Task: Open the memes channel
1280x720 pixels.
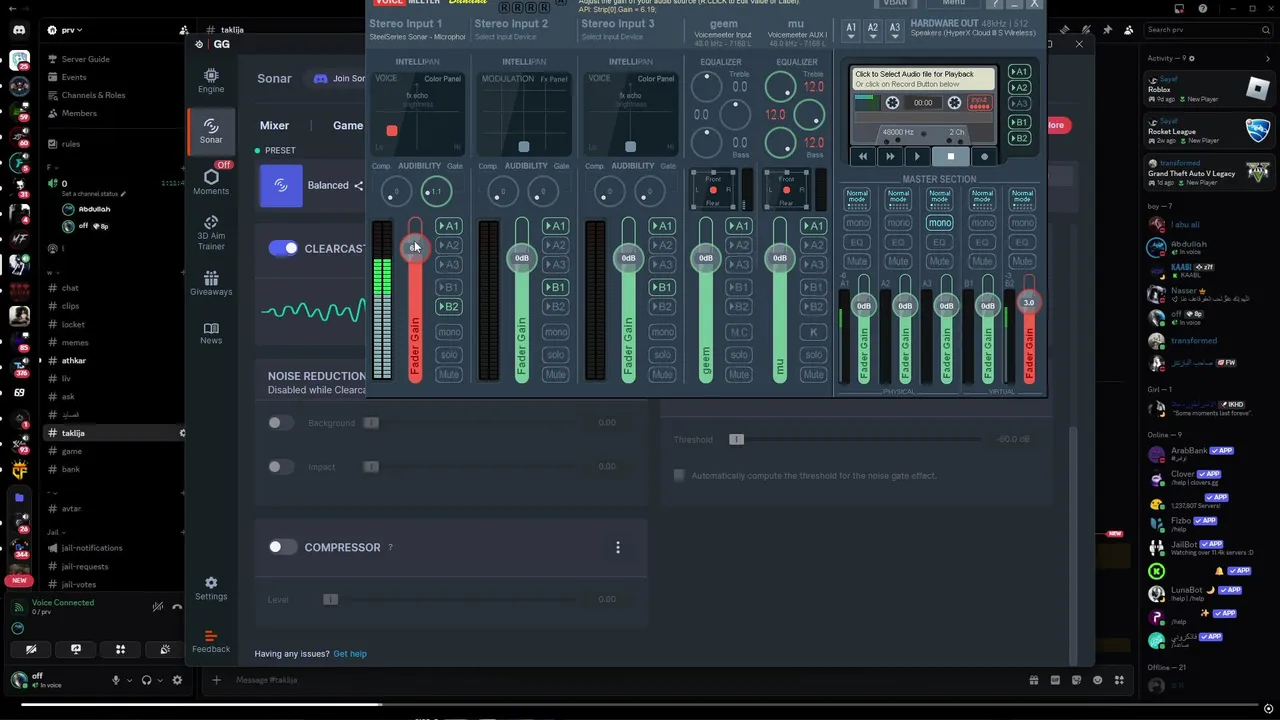Action: pyautogui.click(x=75, y=342)
